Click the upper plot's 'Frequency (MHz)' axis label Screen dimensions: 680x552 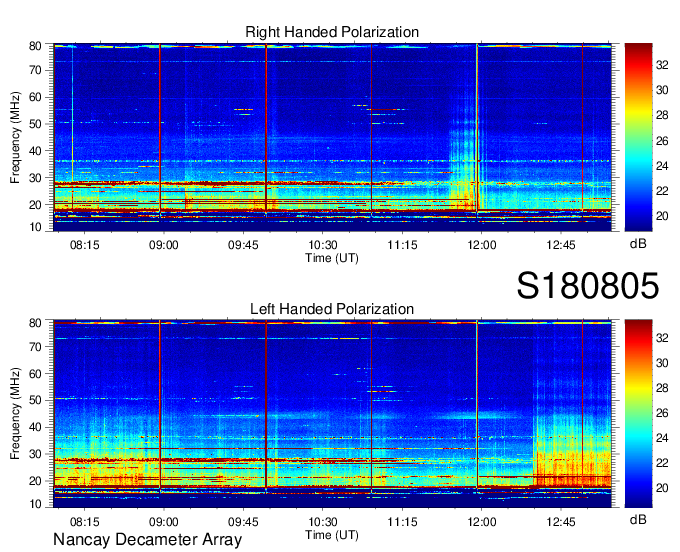point(15,137)
